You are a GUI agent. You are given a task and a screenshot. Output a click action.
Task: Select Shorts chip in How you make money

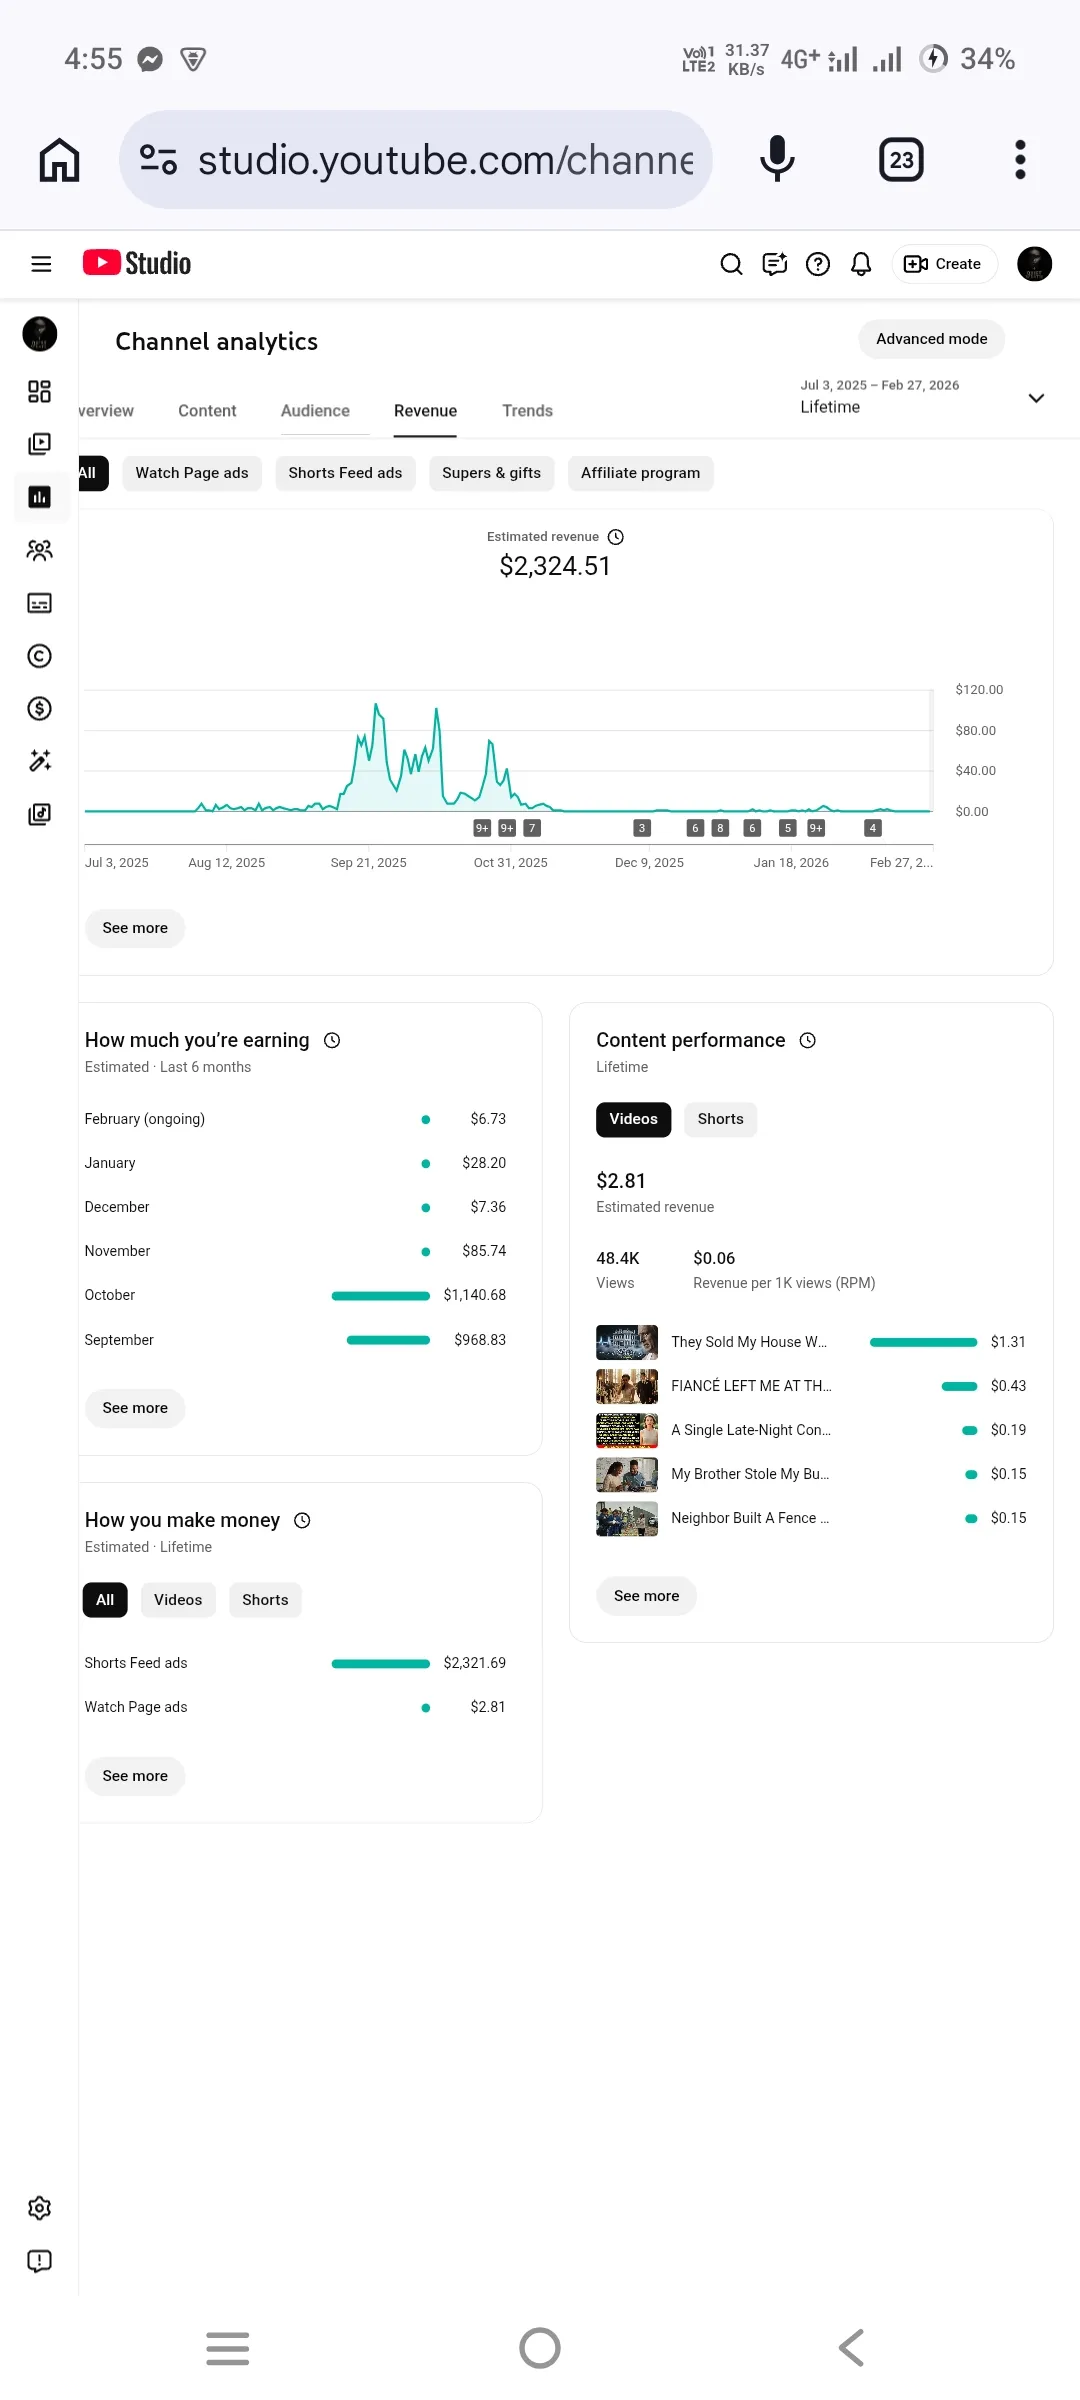265,1600
